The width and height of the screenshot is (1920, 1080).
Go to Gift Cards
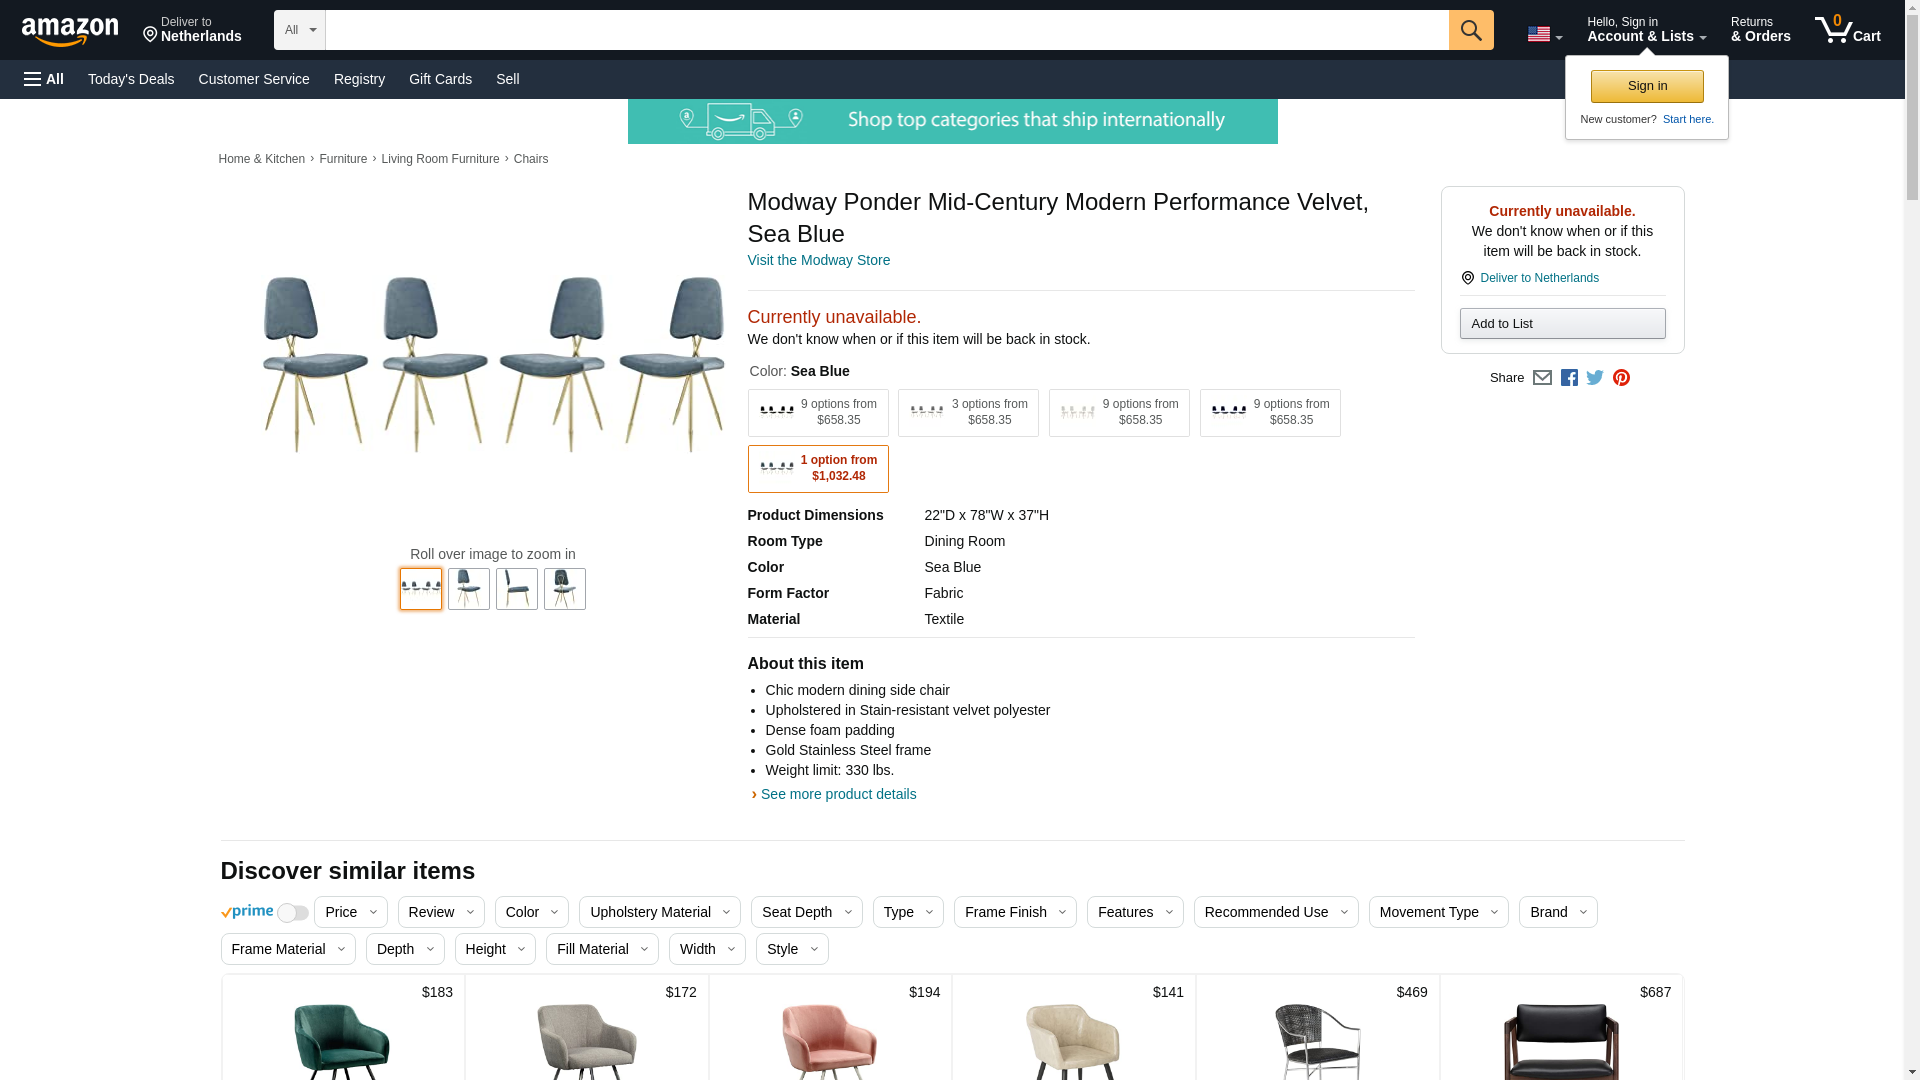click(x=440, y=79)
